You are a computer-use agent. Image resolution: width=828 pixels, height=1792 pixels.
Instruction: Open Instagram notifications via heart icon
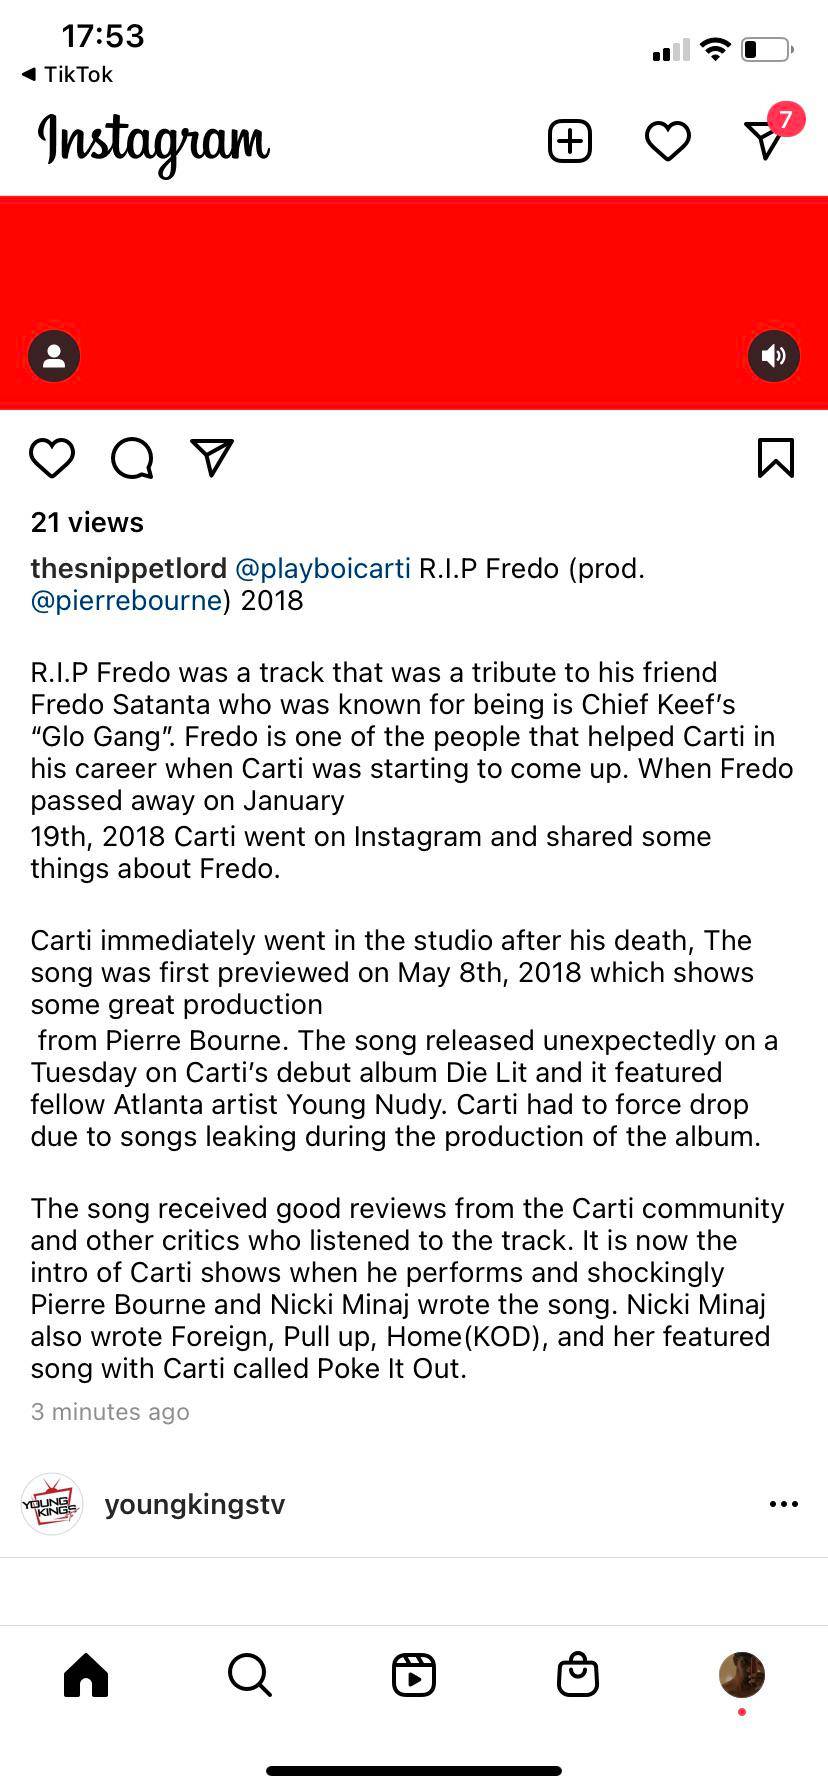pos(666,140)
